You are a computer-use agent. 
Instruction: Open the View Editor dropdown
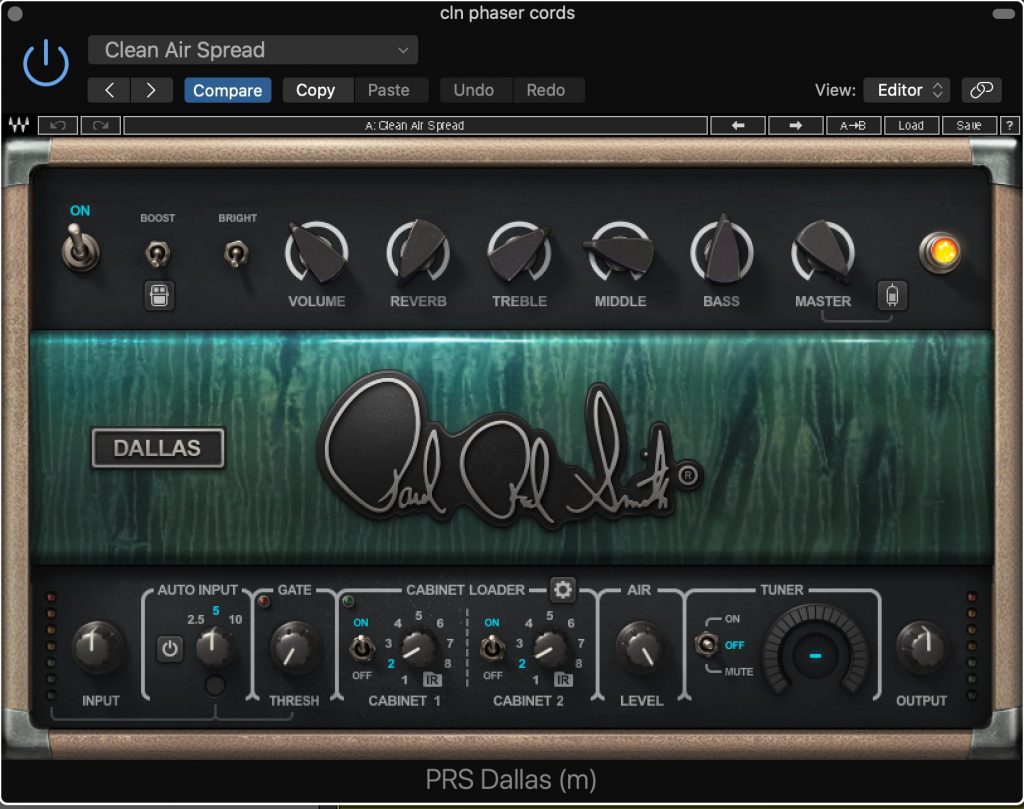[x=906, y=90]
